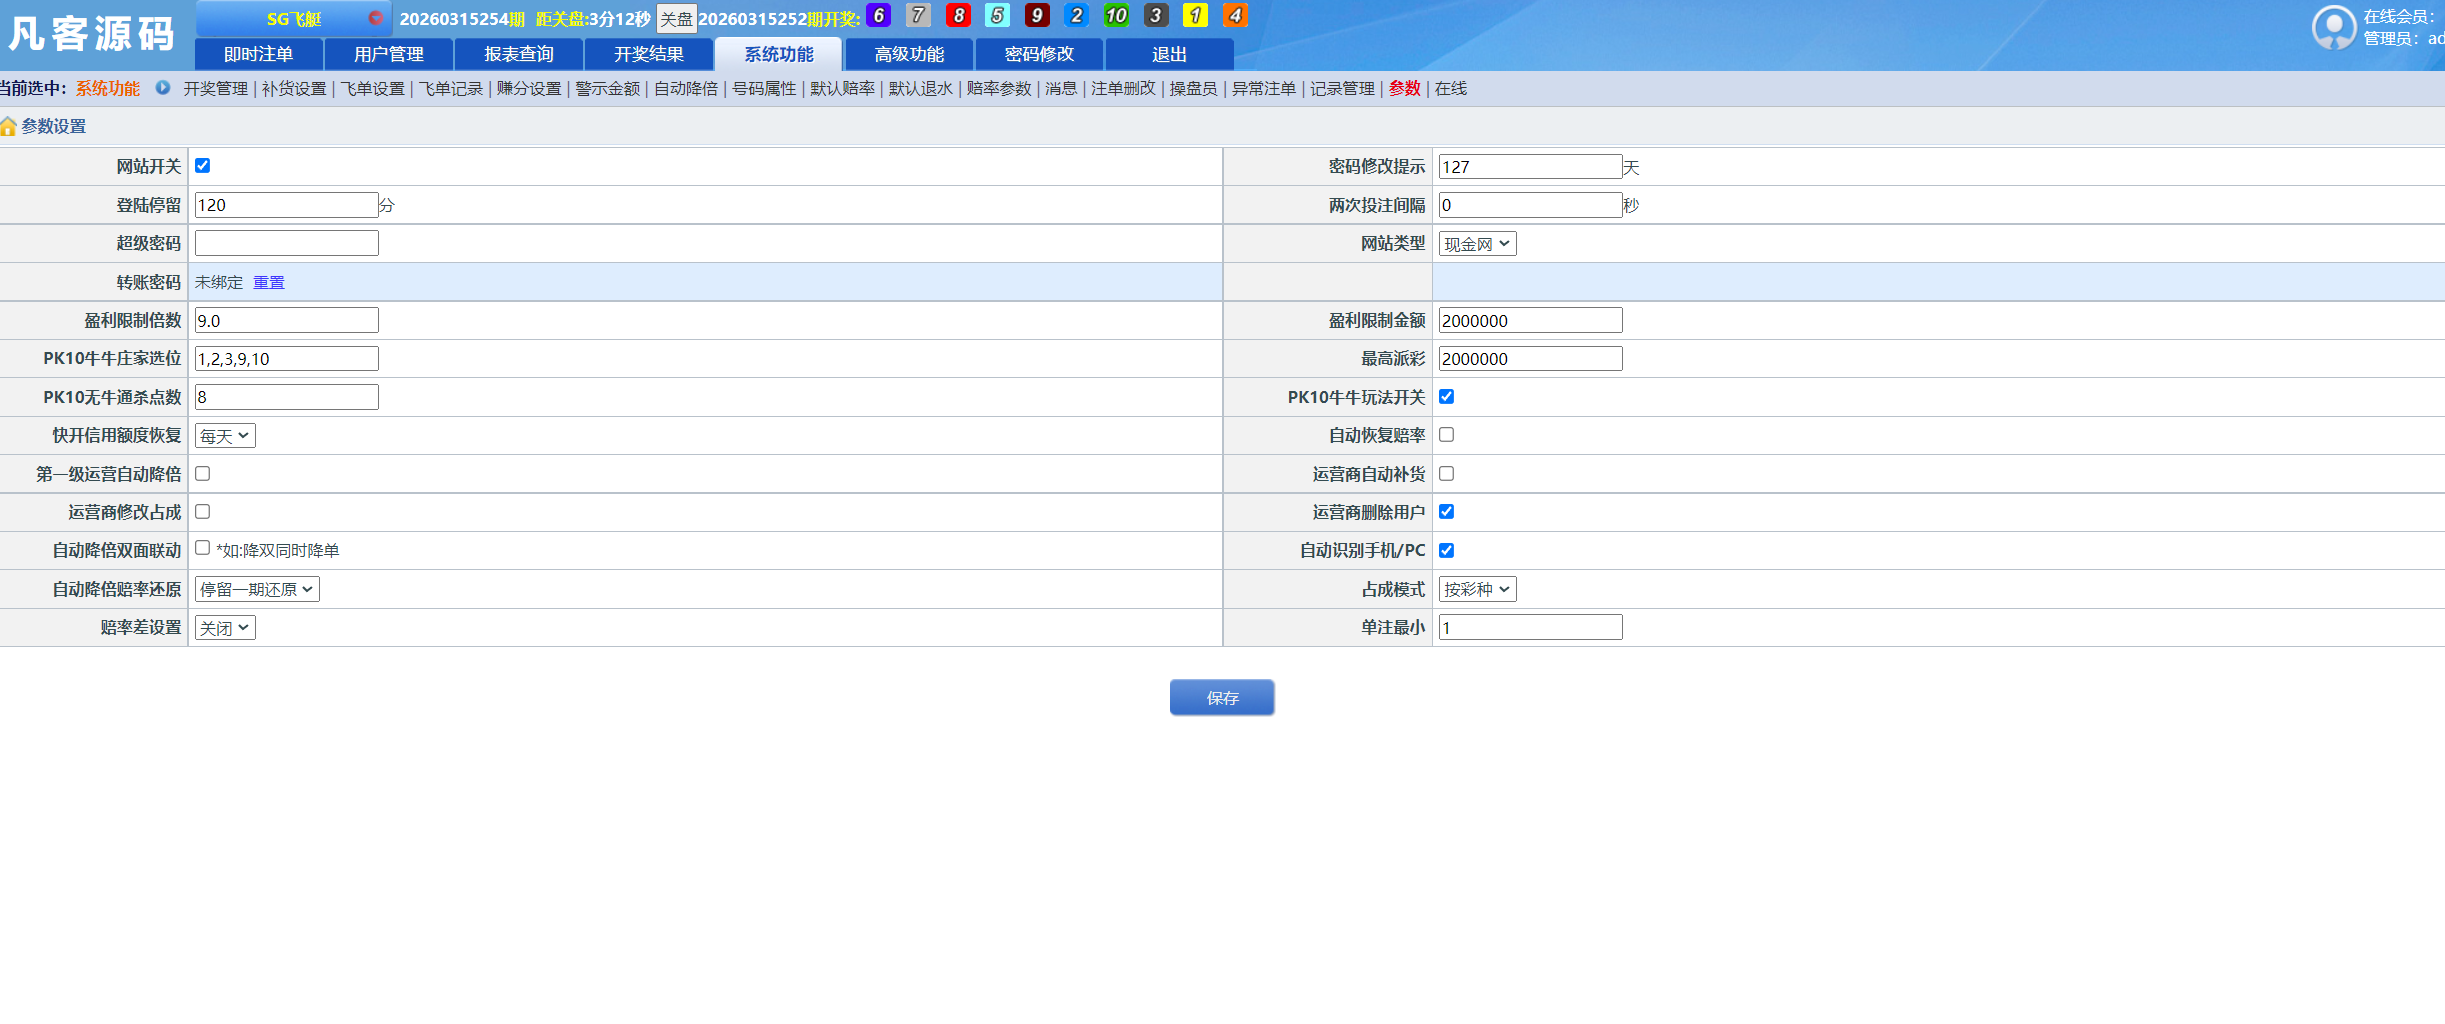Click lottery ball number 6 in header

(878, 16)
